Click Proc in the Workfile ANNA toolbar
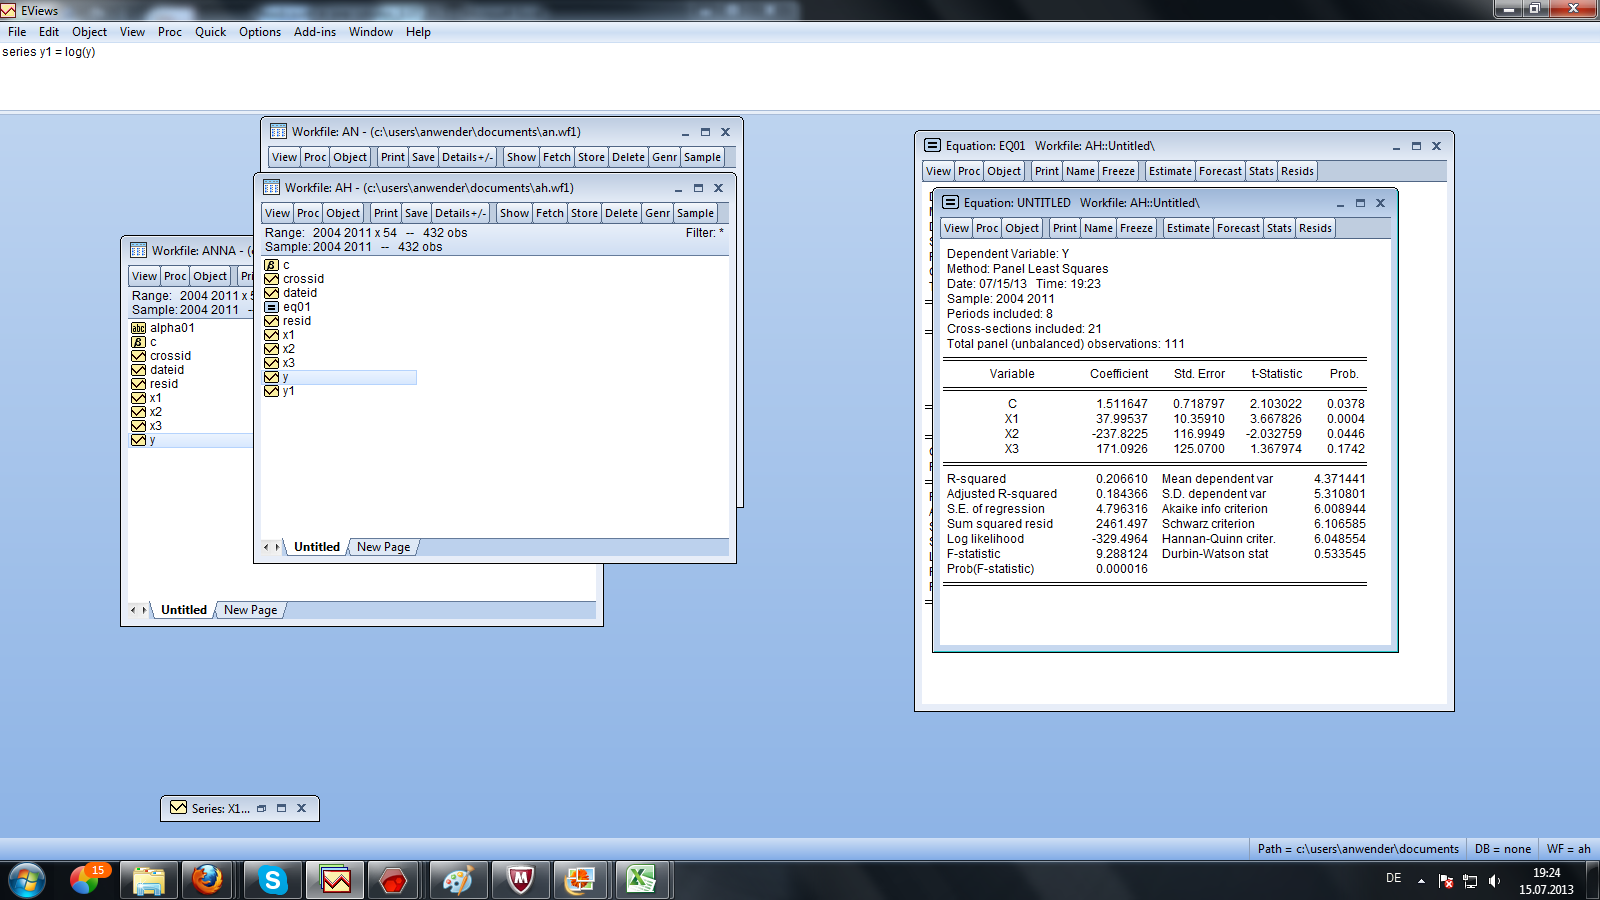 point(175,276)
